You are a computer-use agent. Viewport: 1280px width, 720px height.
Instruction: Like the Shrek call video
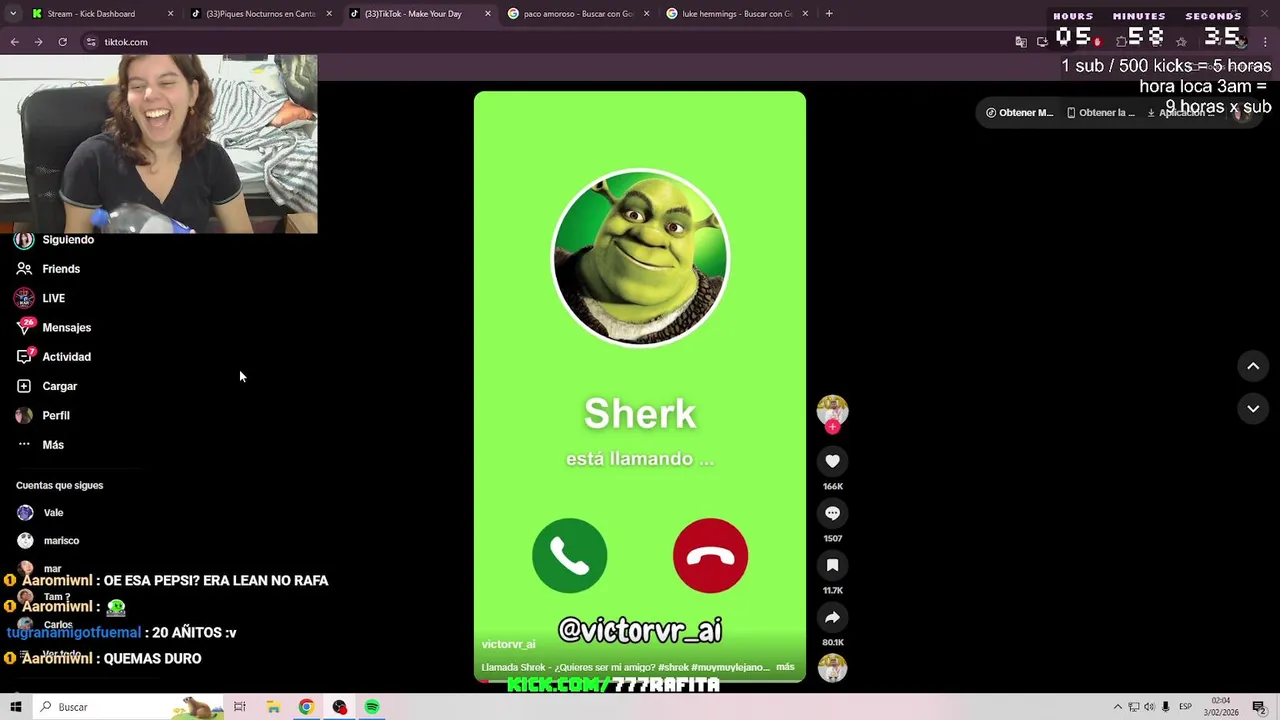[832, 461]
